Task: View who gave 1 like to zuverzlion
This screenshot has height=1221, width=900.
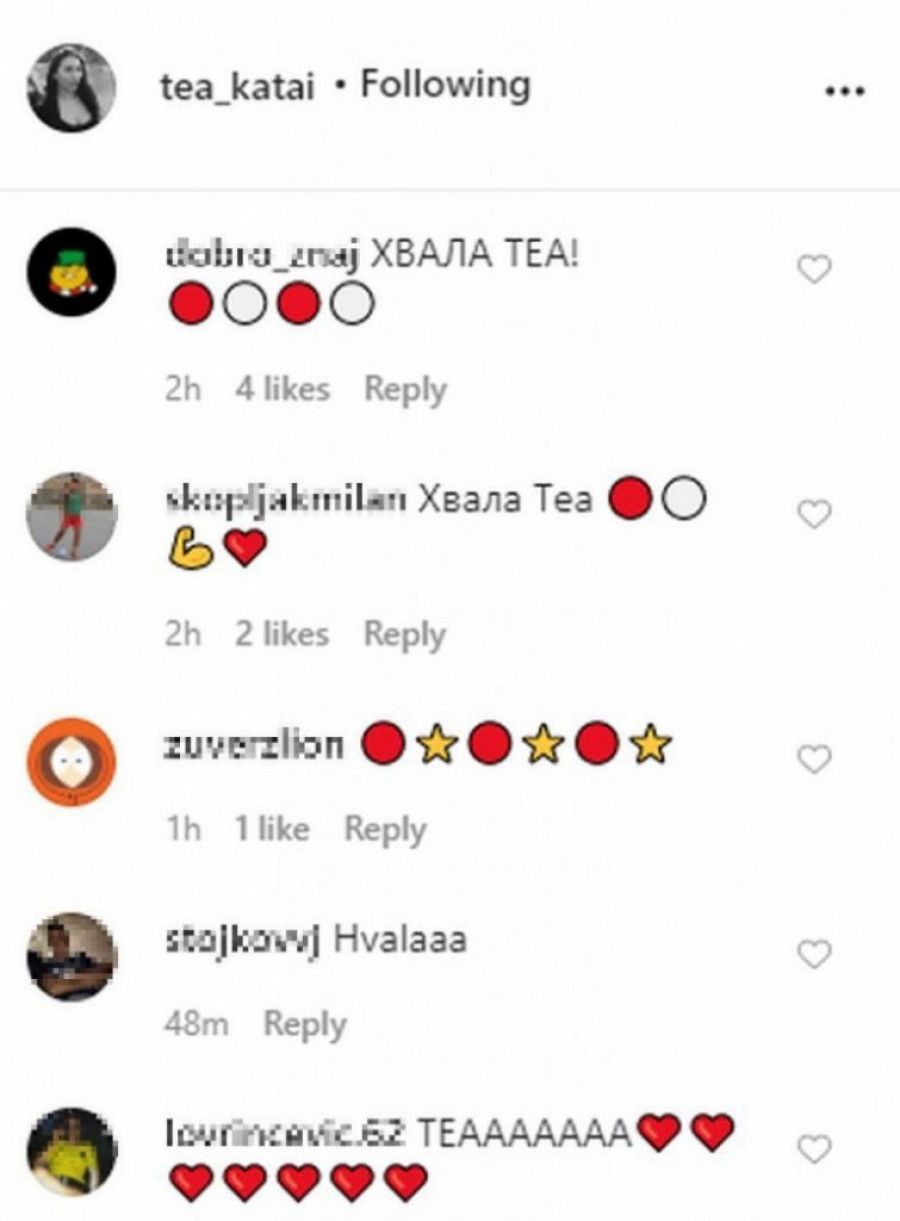Action: 272,828
